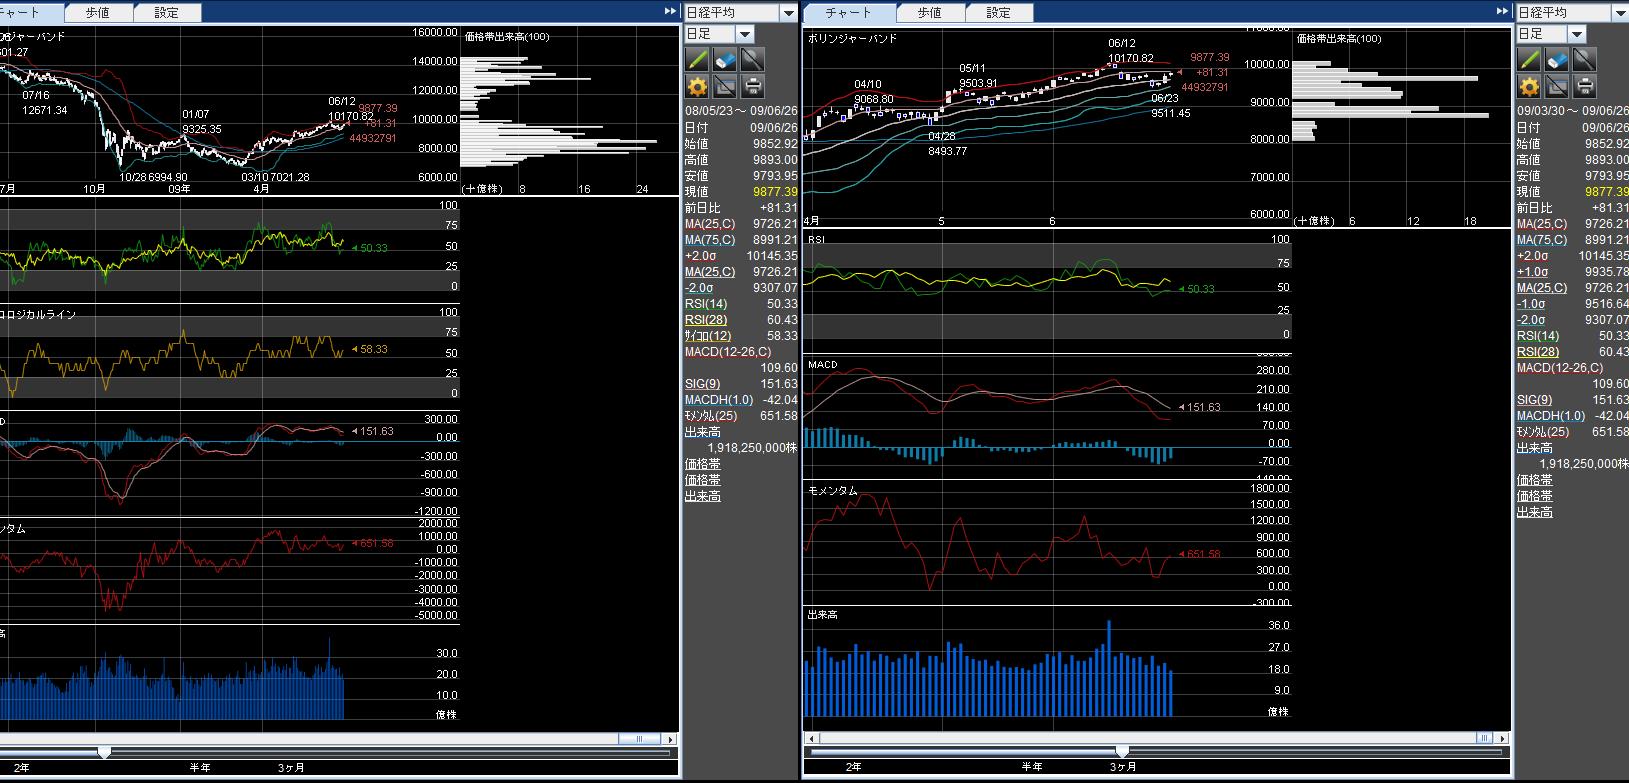Click the SIG(9) link in left legend

tap(702, 384)
